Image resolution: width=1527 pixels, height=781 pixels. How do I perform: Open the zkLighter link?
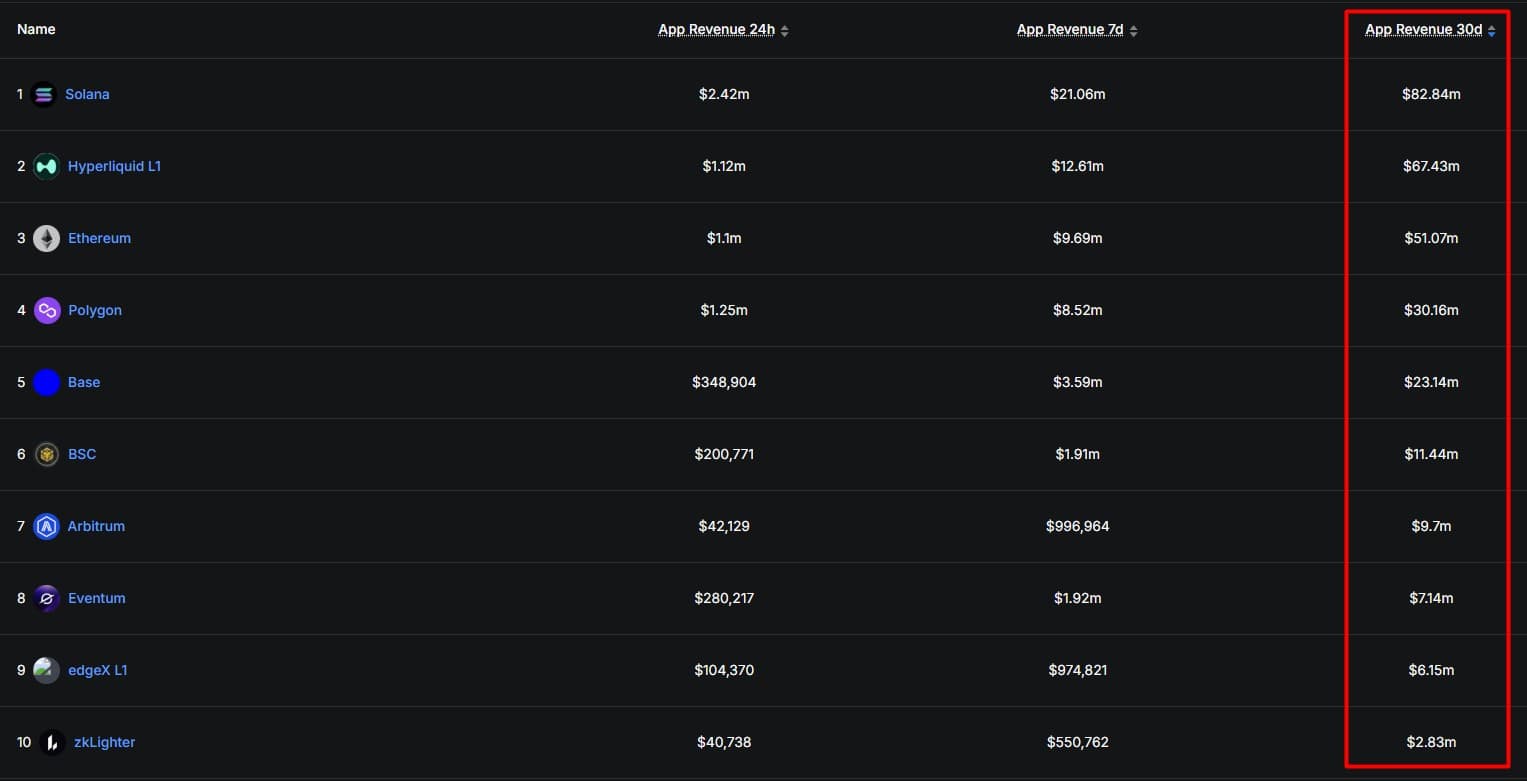tap(105, 742)
